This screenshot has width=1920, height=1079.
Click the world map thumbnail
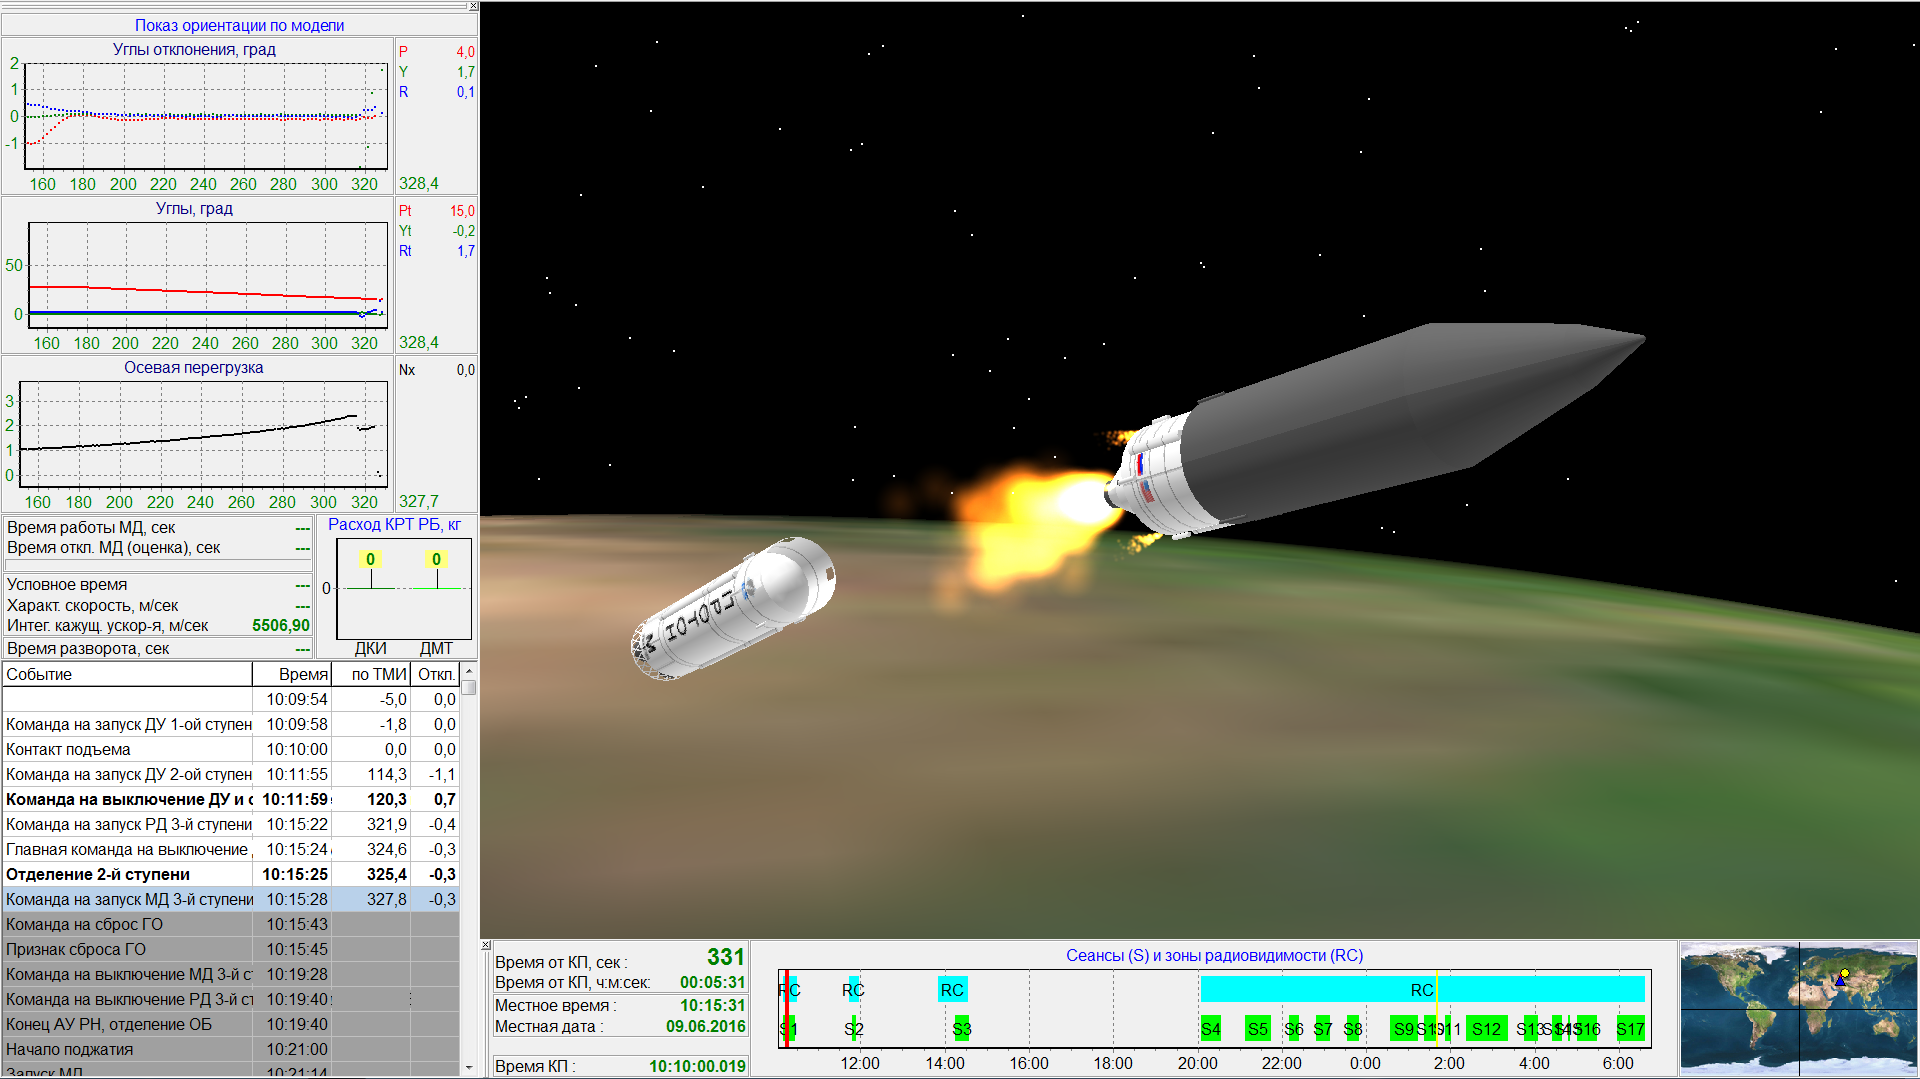coord(1798,1009)
